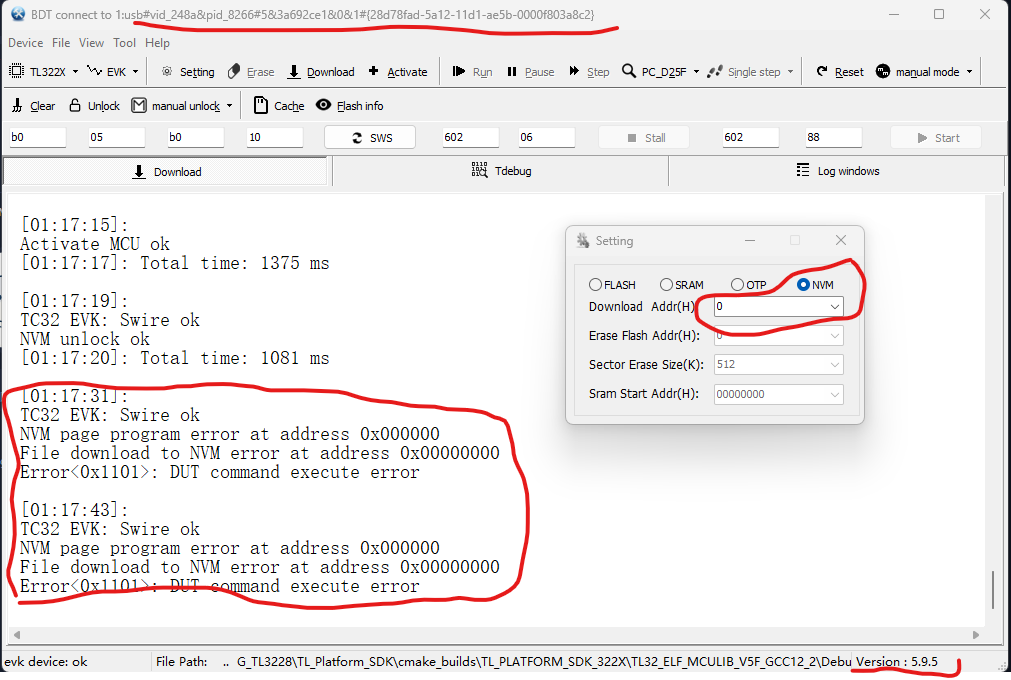This screenshot has width=1011, height=680.
Task: Select the SRAM radio button
Action: tap(666, 285)
